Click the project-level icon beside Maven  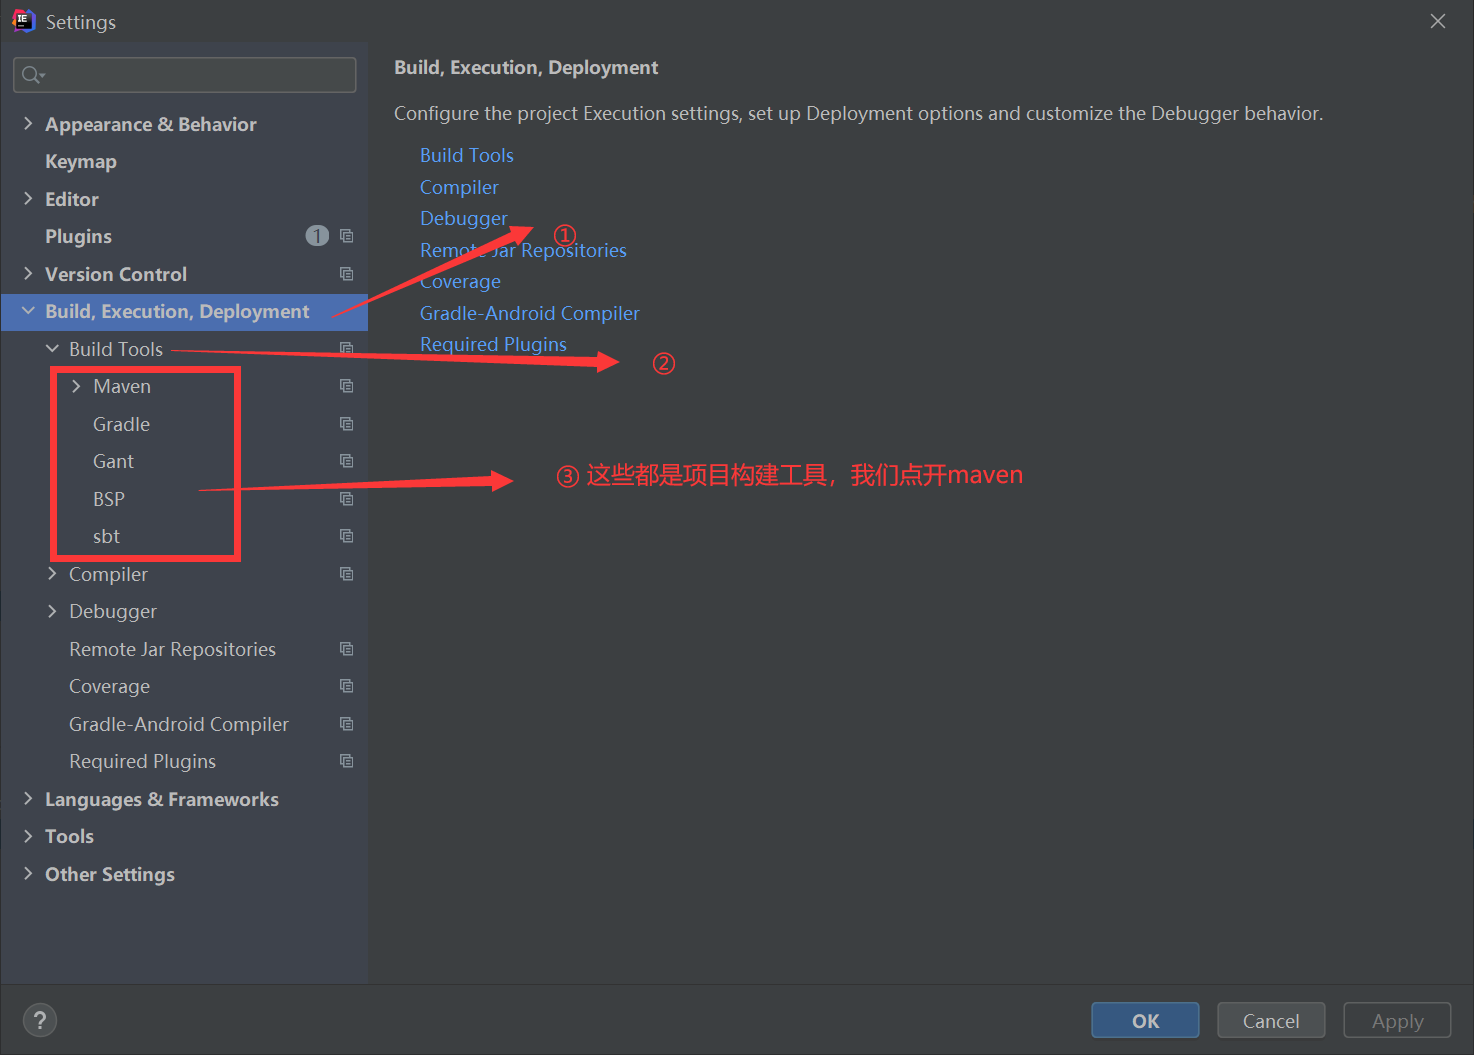click(x=346, y=386)
